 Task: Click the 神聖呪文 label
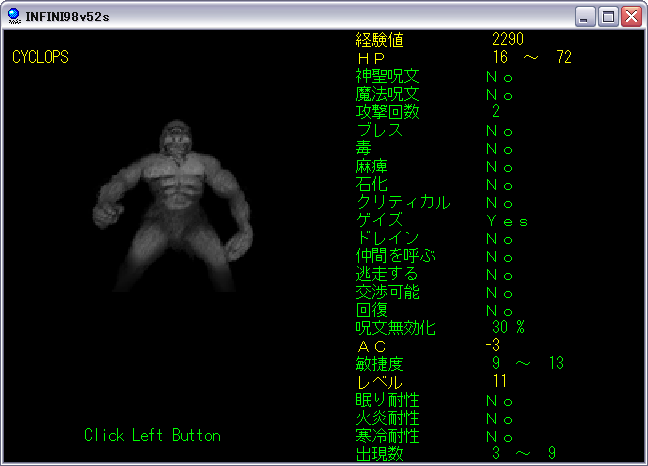387,76
